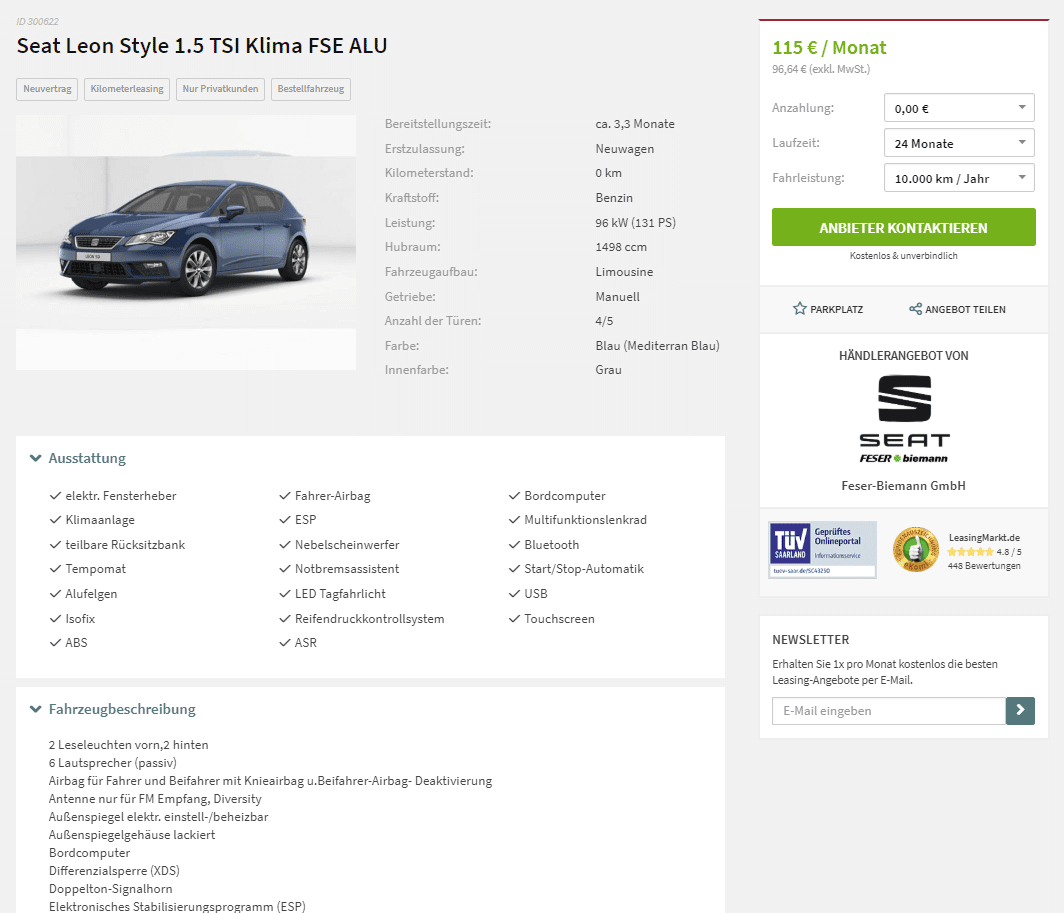Click the SEAT Feser-Biemann dealer logo

tap(904, 420)
